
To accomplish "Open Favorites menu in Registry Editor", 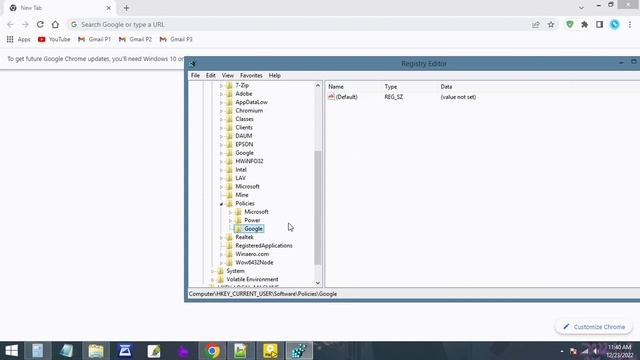I will 251,76.
